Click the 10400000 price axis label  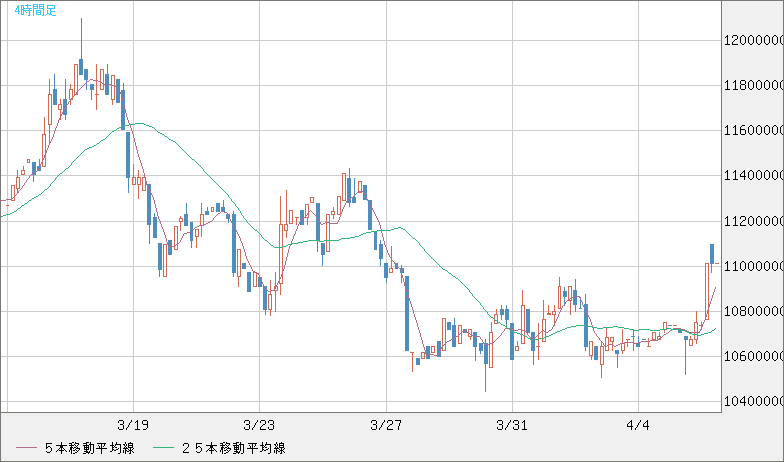(754, 402)
